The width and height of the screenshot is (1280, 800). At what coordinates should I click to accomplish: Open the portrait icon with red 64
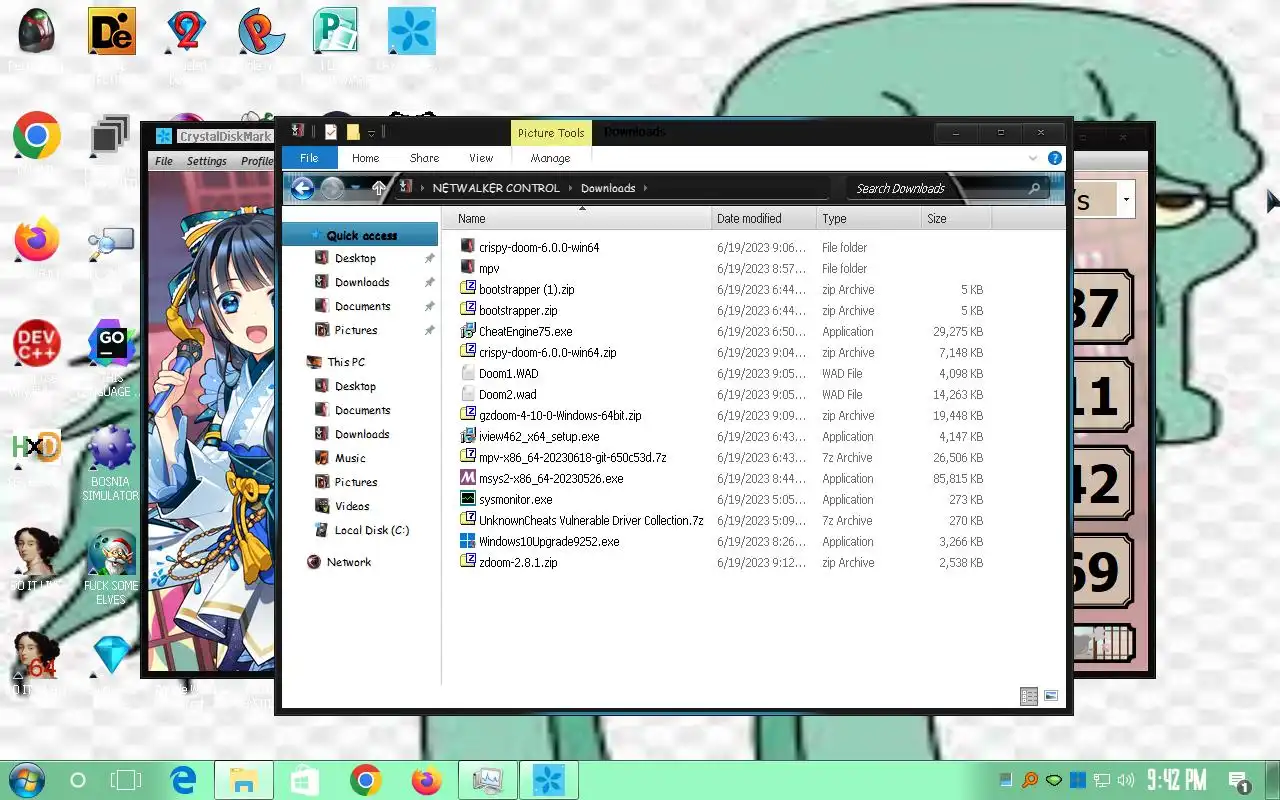pyautogui.click(x=37, y=655)
